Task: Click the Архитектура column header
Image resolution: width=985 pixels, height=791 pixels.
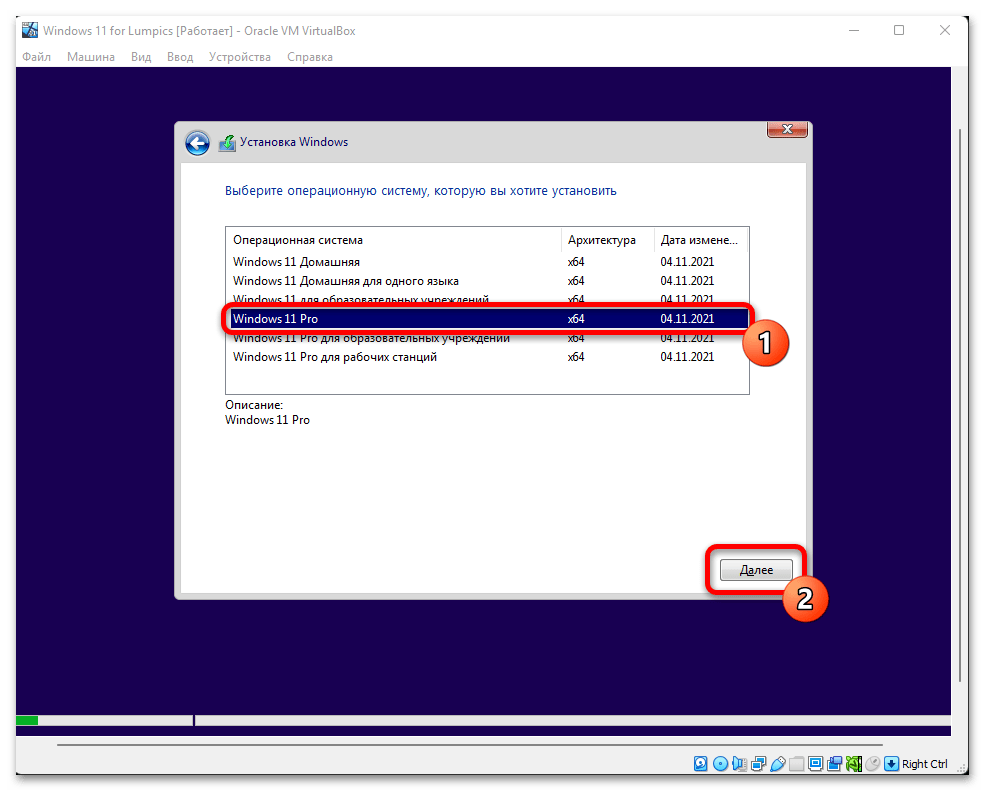Action: pos(601,240)
